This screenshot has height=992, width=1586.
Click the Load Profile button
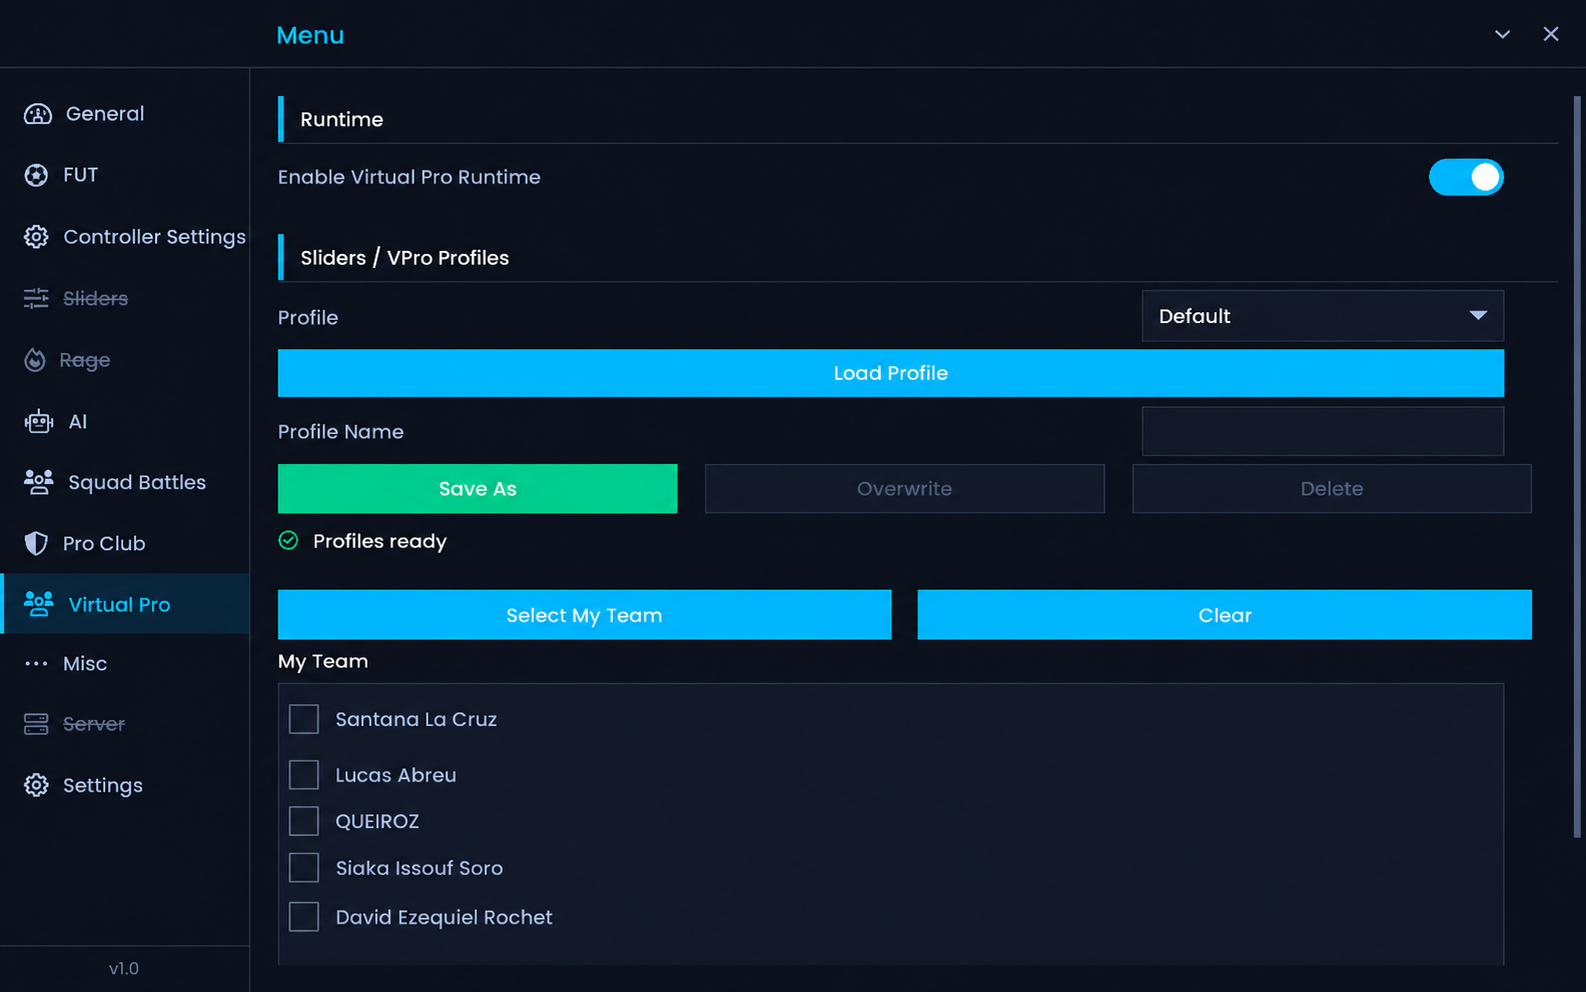click(x=890, y=373)
